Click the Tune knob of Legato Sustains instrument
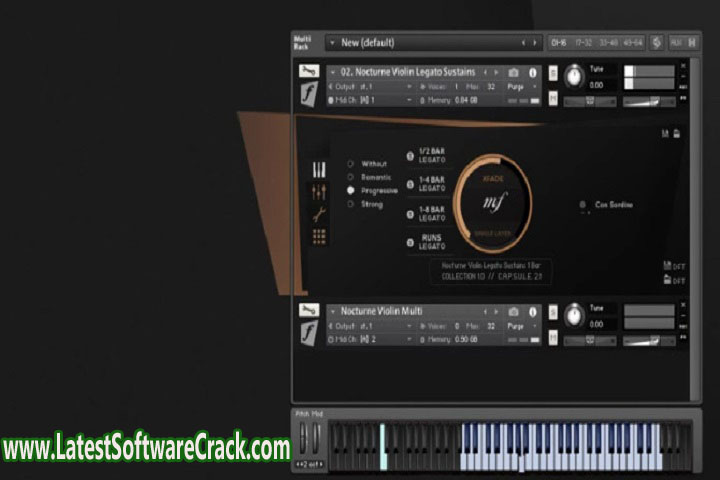The height and width of the screenshot is (480, 720). 574,76
